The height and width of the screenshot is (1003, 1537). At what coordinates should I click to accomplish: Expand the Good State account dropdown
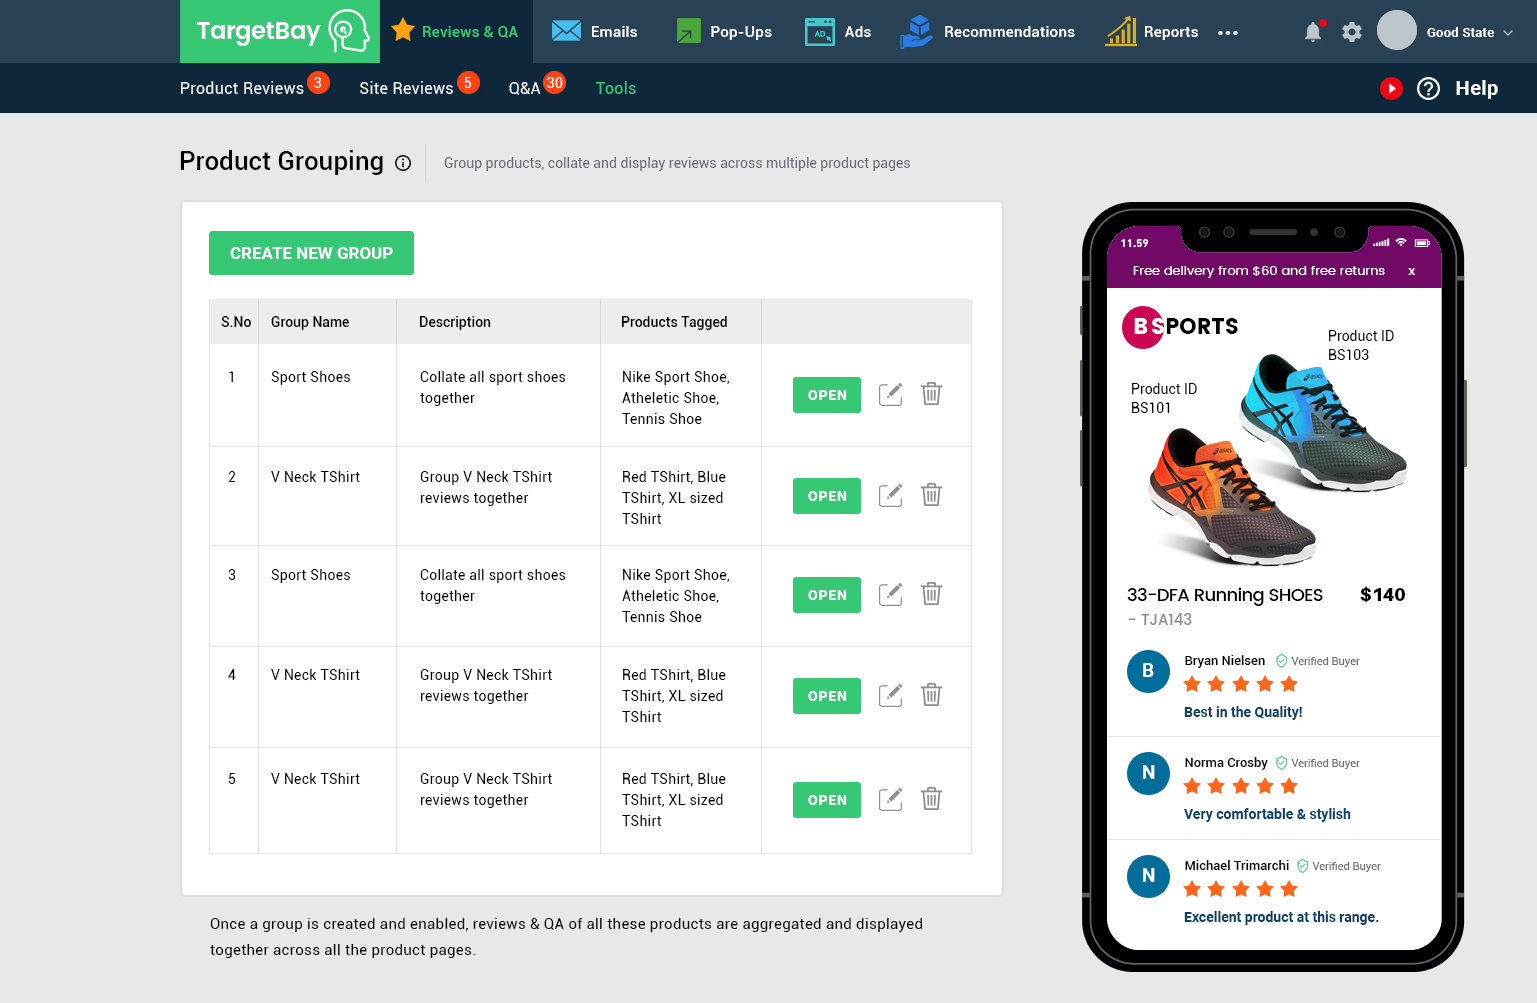(x=1470, y=32)
